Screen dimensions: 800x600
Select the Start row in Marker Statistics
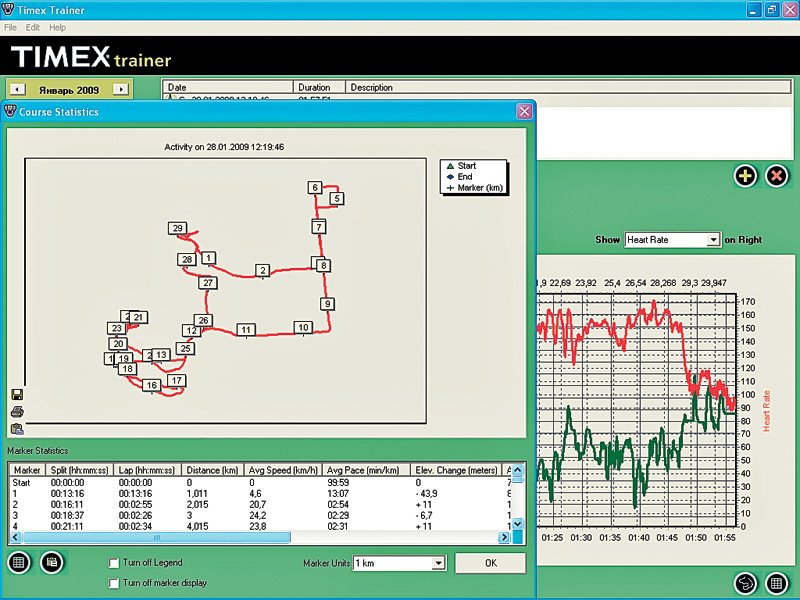pyautogui.click(x=260, y=483)
